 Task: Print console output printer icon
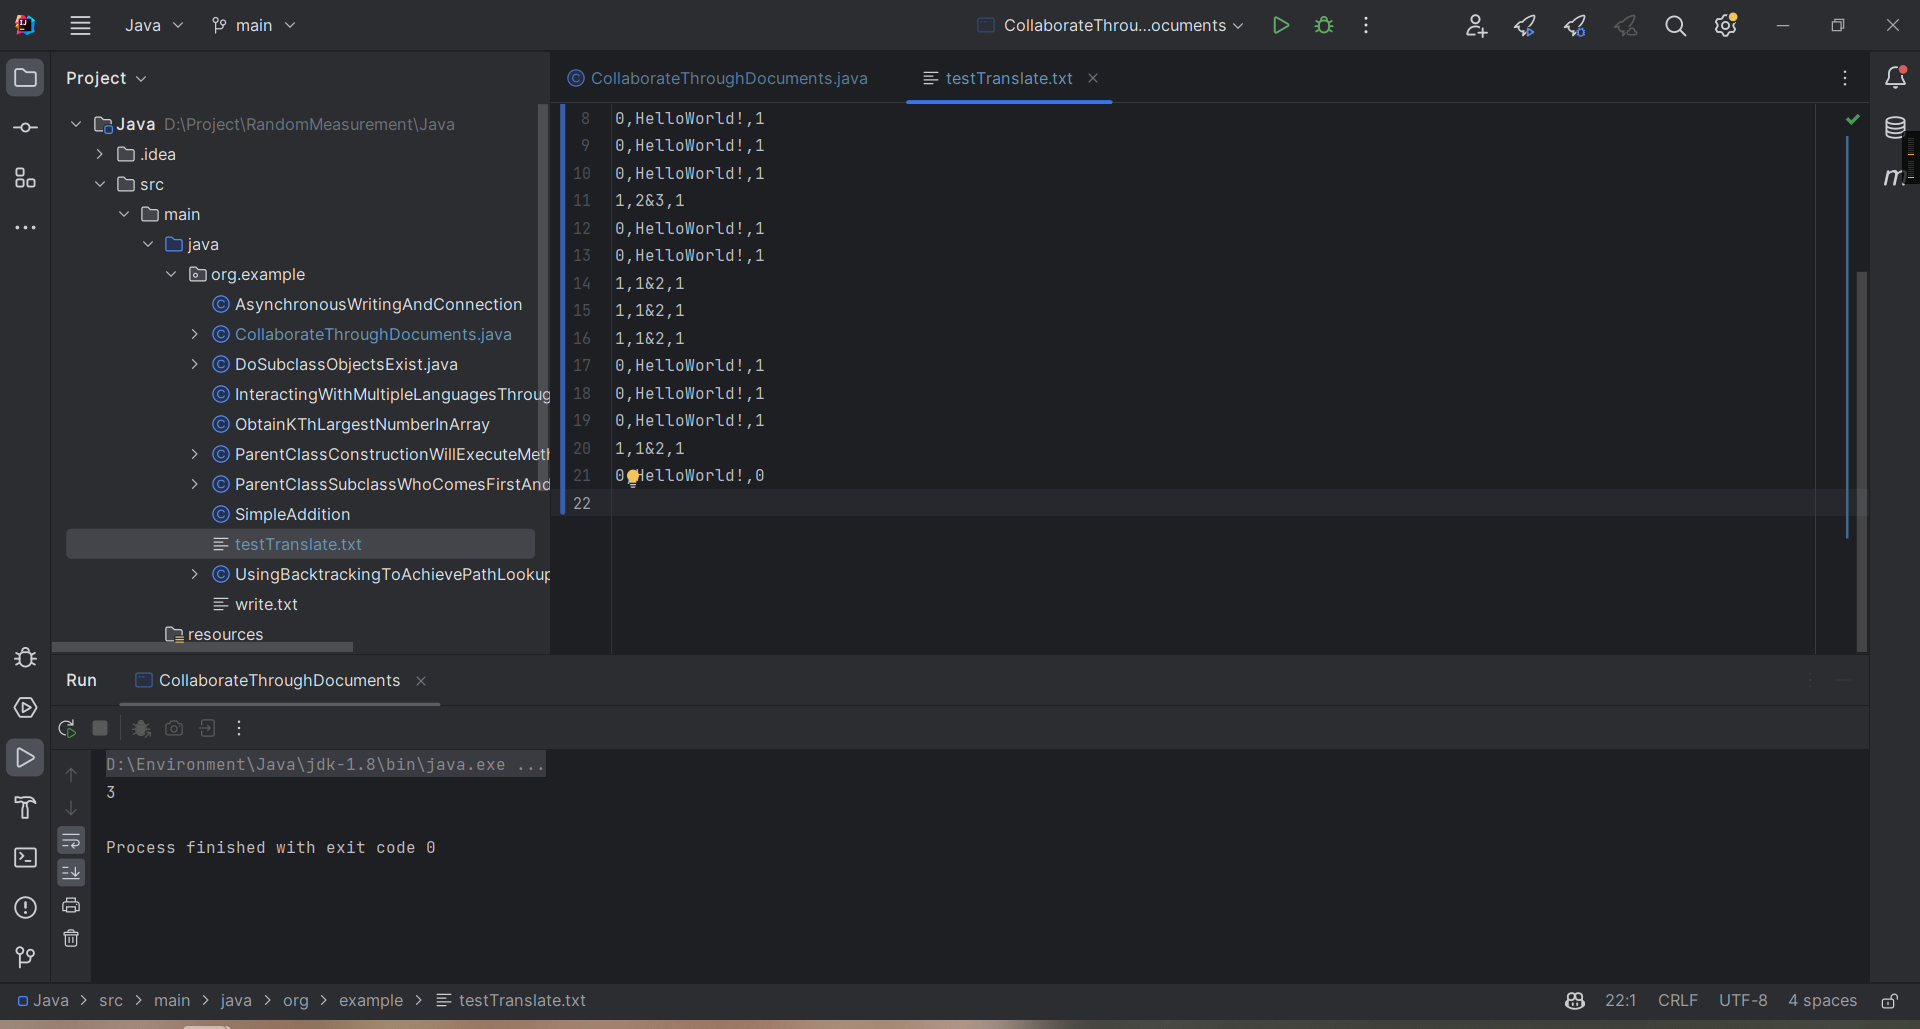71,905
